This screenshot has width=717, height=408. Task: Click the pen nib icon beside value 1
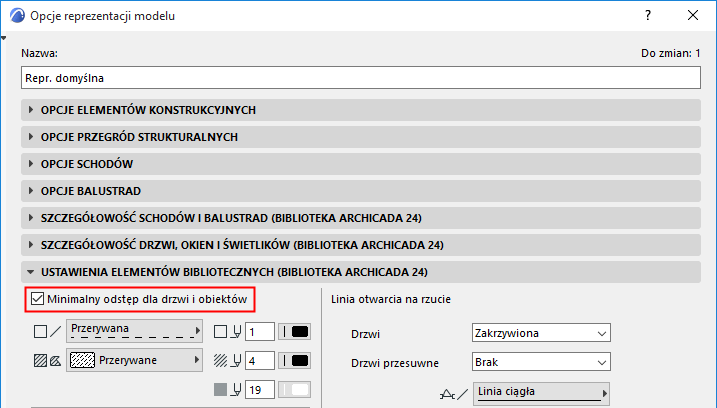pos(236,332)
